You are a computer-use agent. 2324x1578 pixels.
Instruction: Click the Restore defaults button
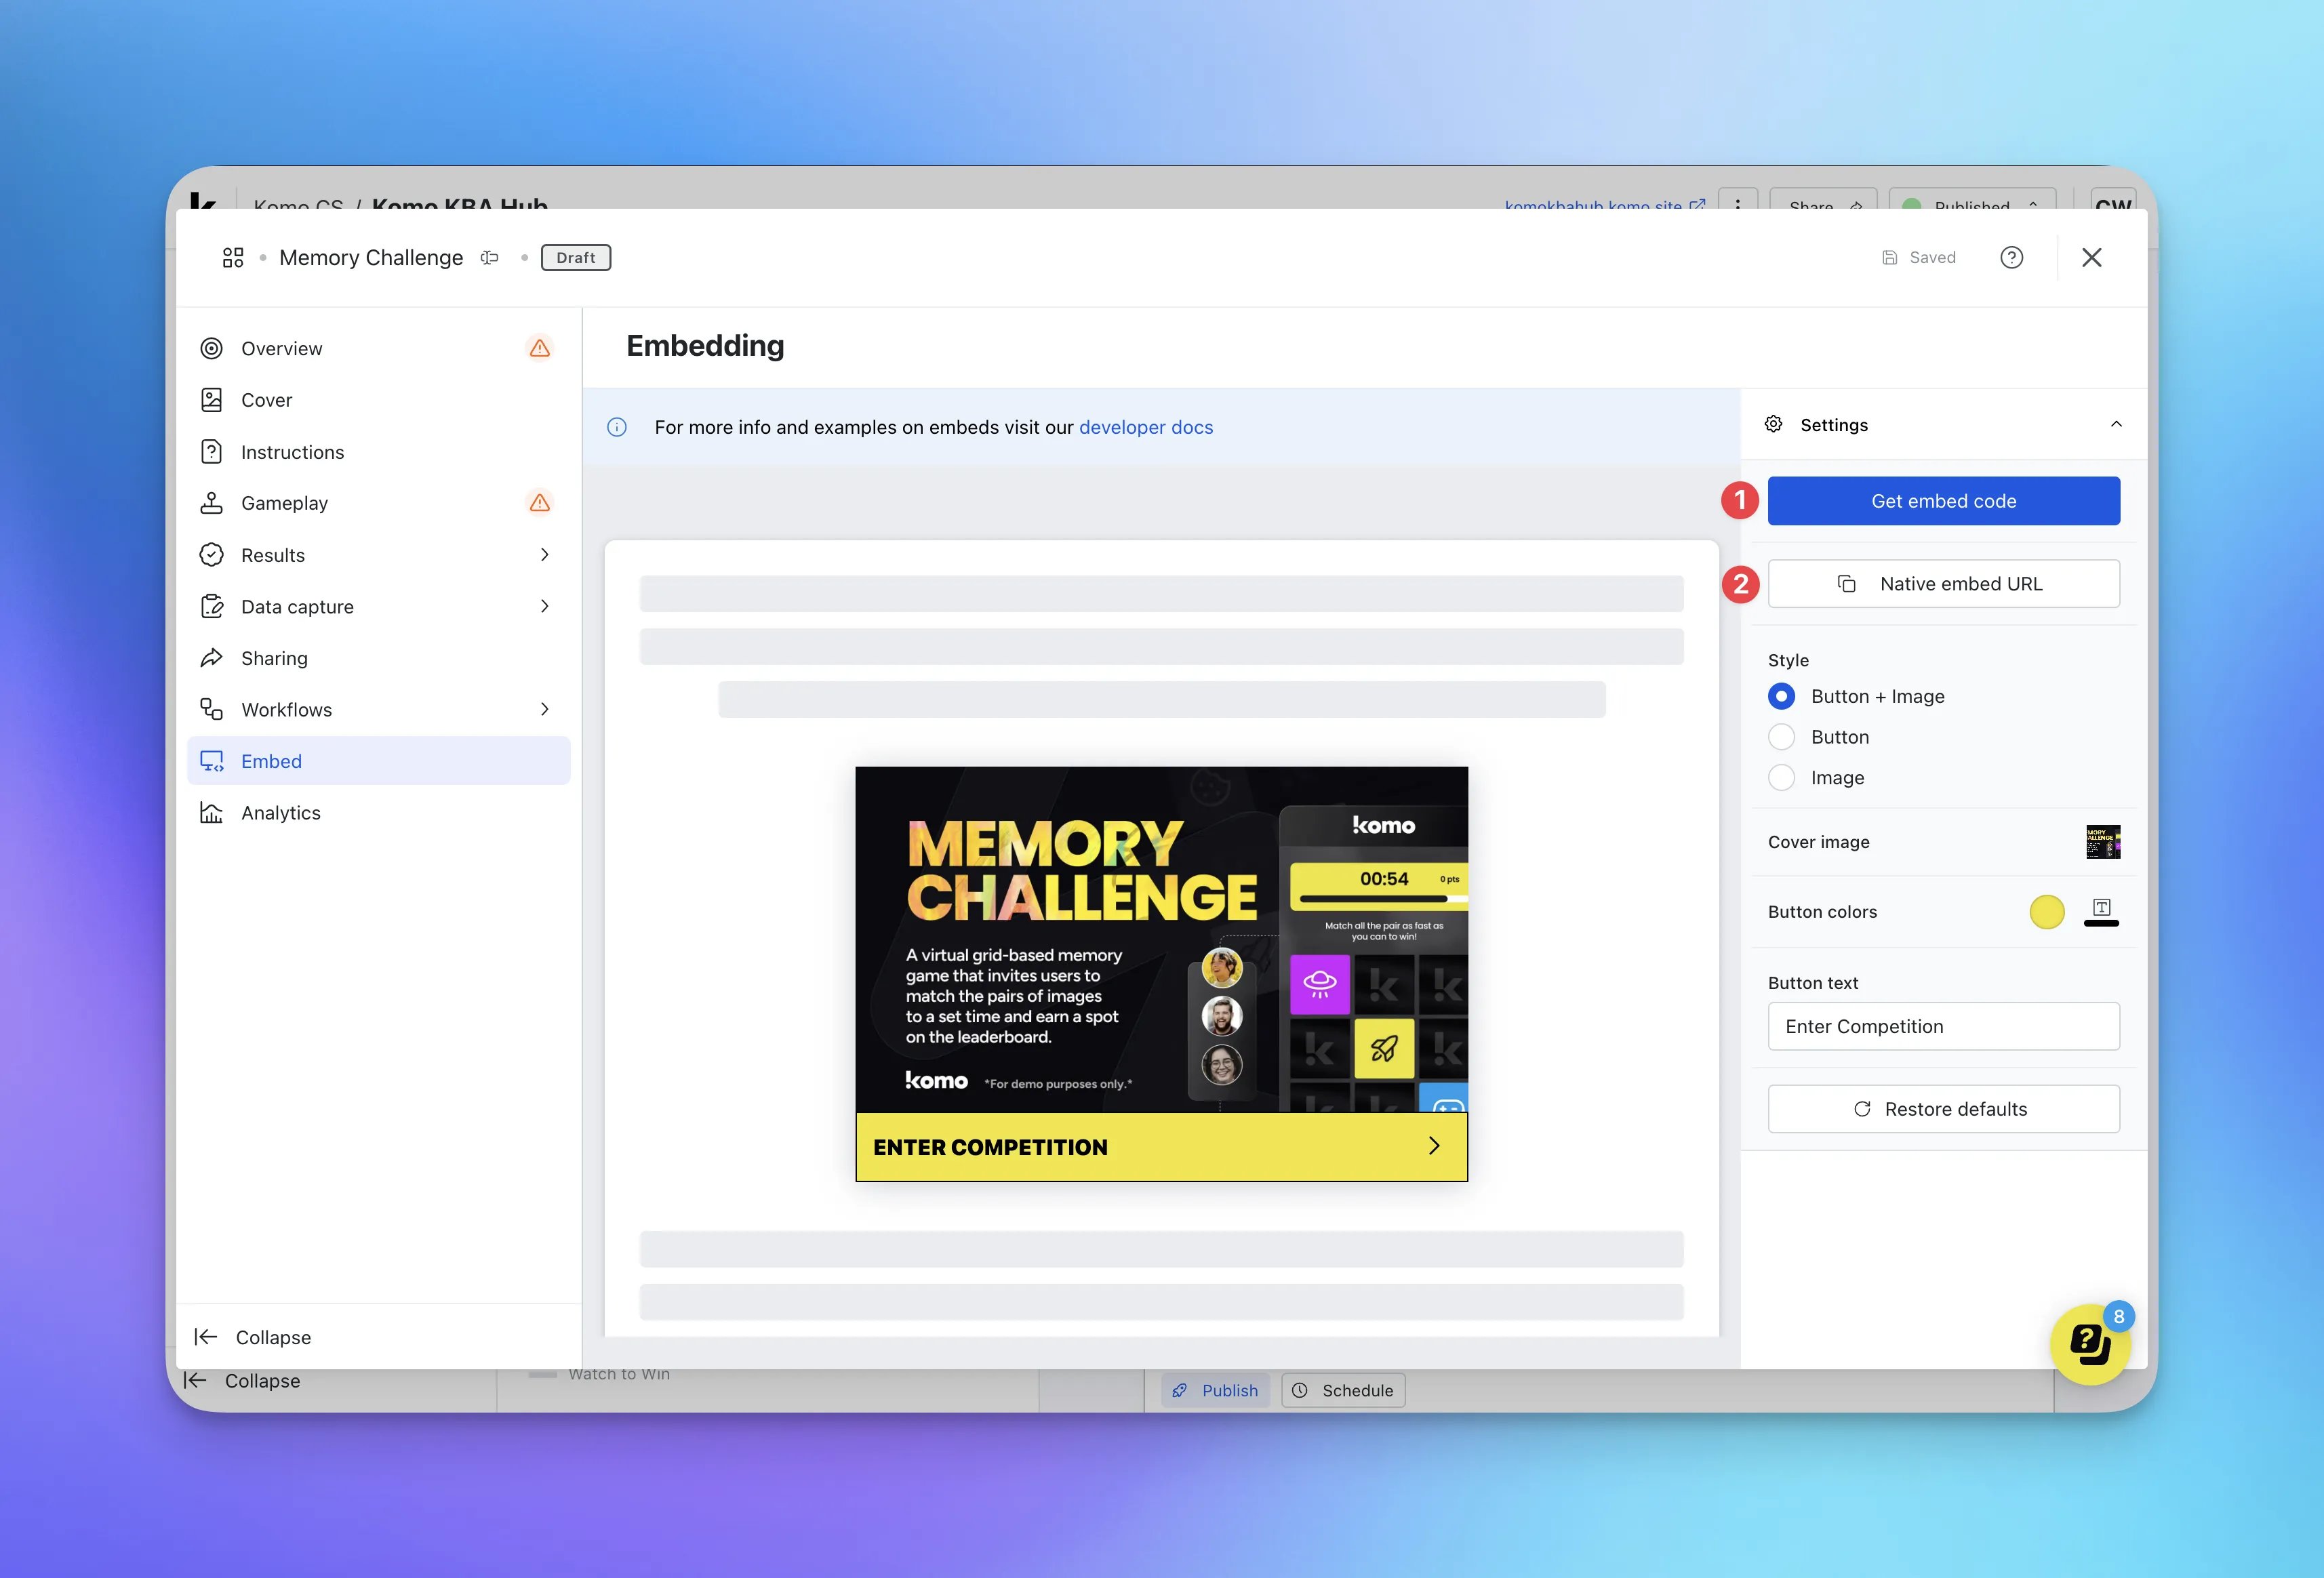1943,1109
